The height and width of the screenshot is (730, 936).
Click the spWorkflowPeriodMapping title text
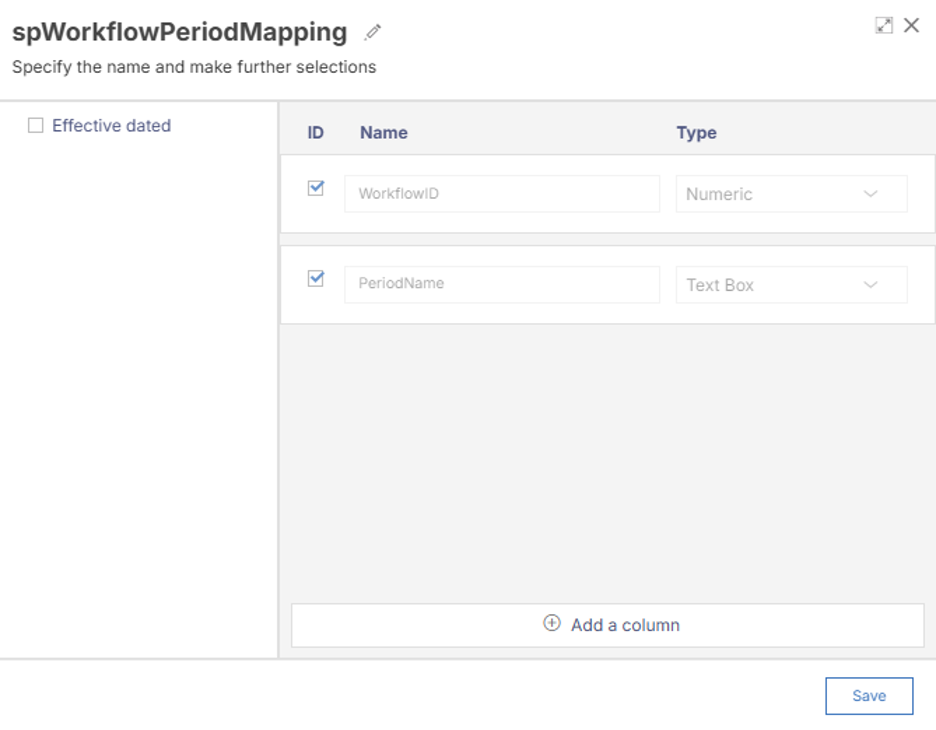(180, 32)
